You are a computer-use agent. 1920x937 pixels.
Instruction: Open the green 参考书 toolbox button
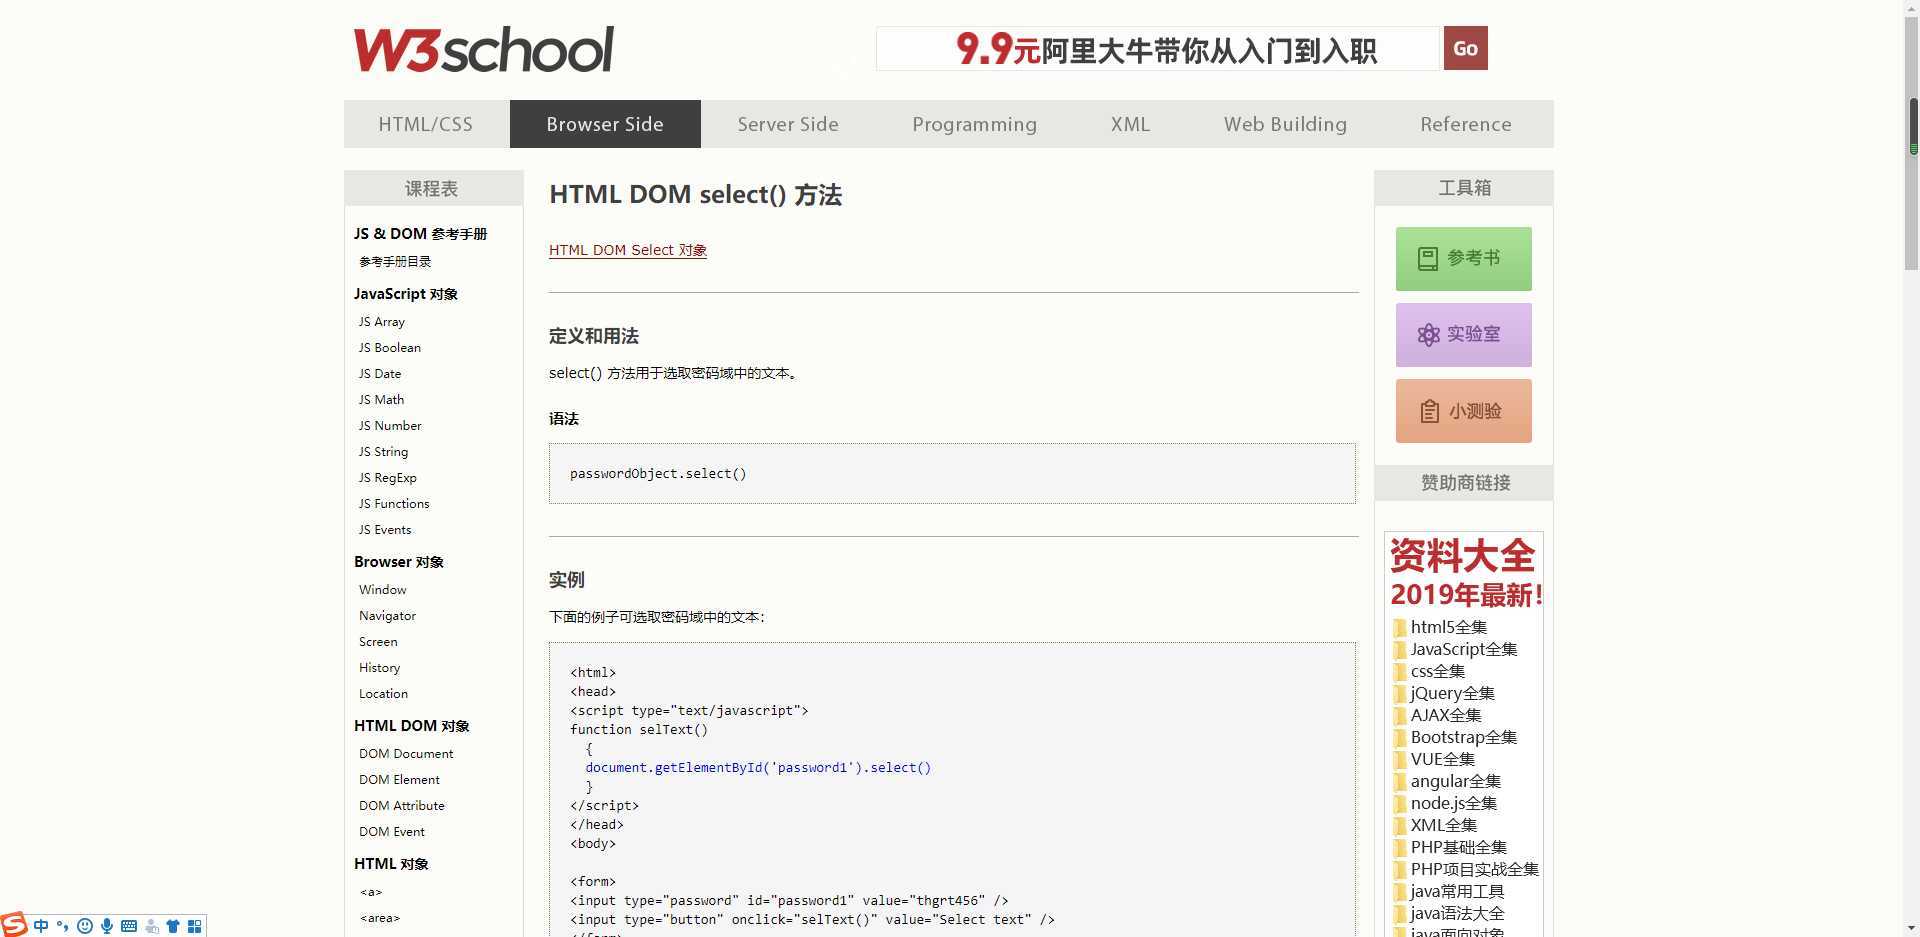1464,259
